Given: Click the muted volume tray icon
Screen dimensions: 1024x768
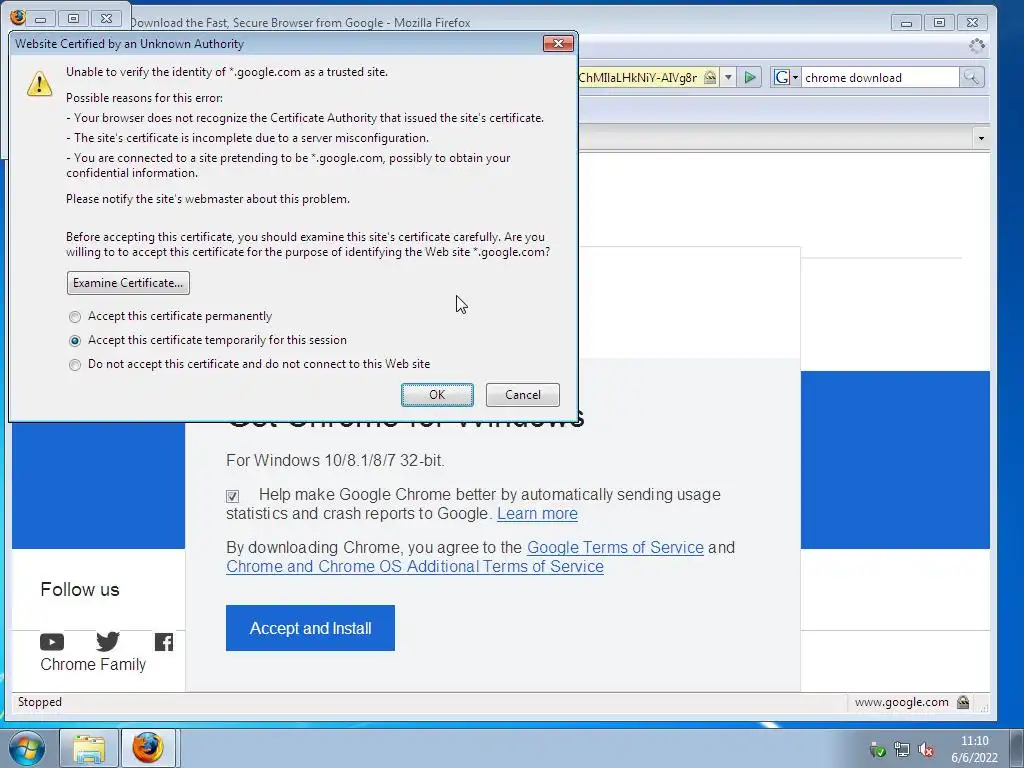Looking at the screenshot, I should [925, 750].
